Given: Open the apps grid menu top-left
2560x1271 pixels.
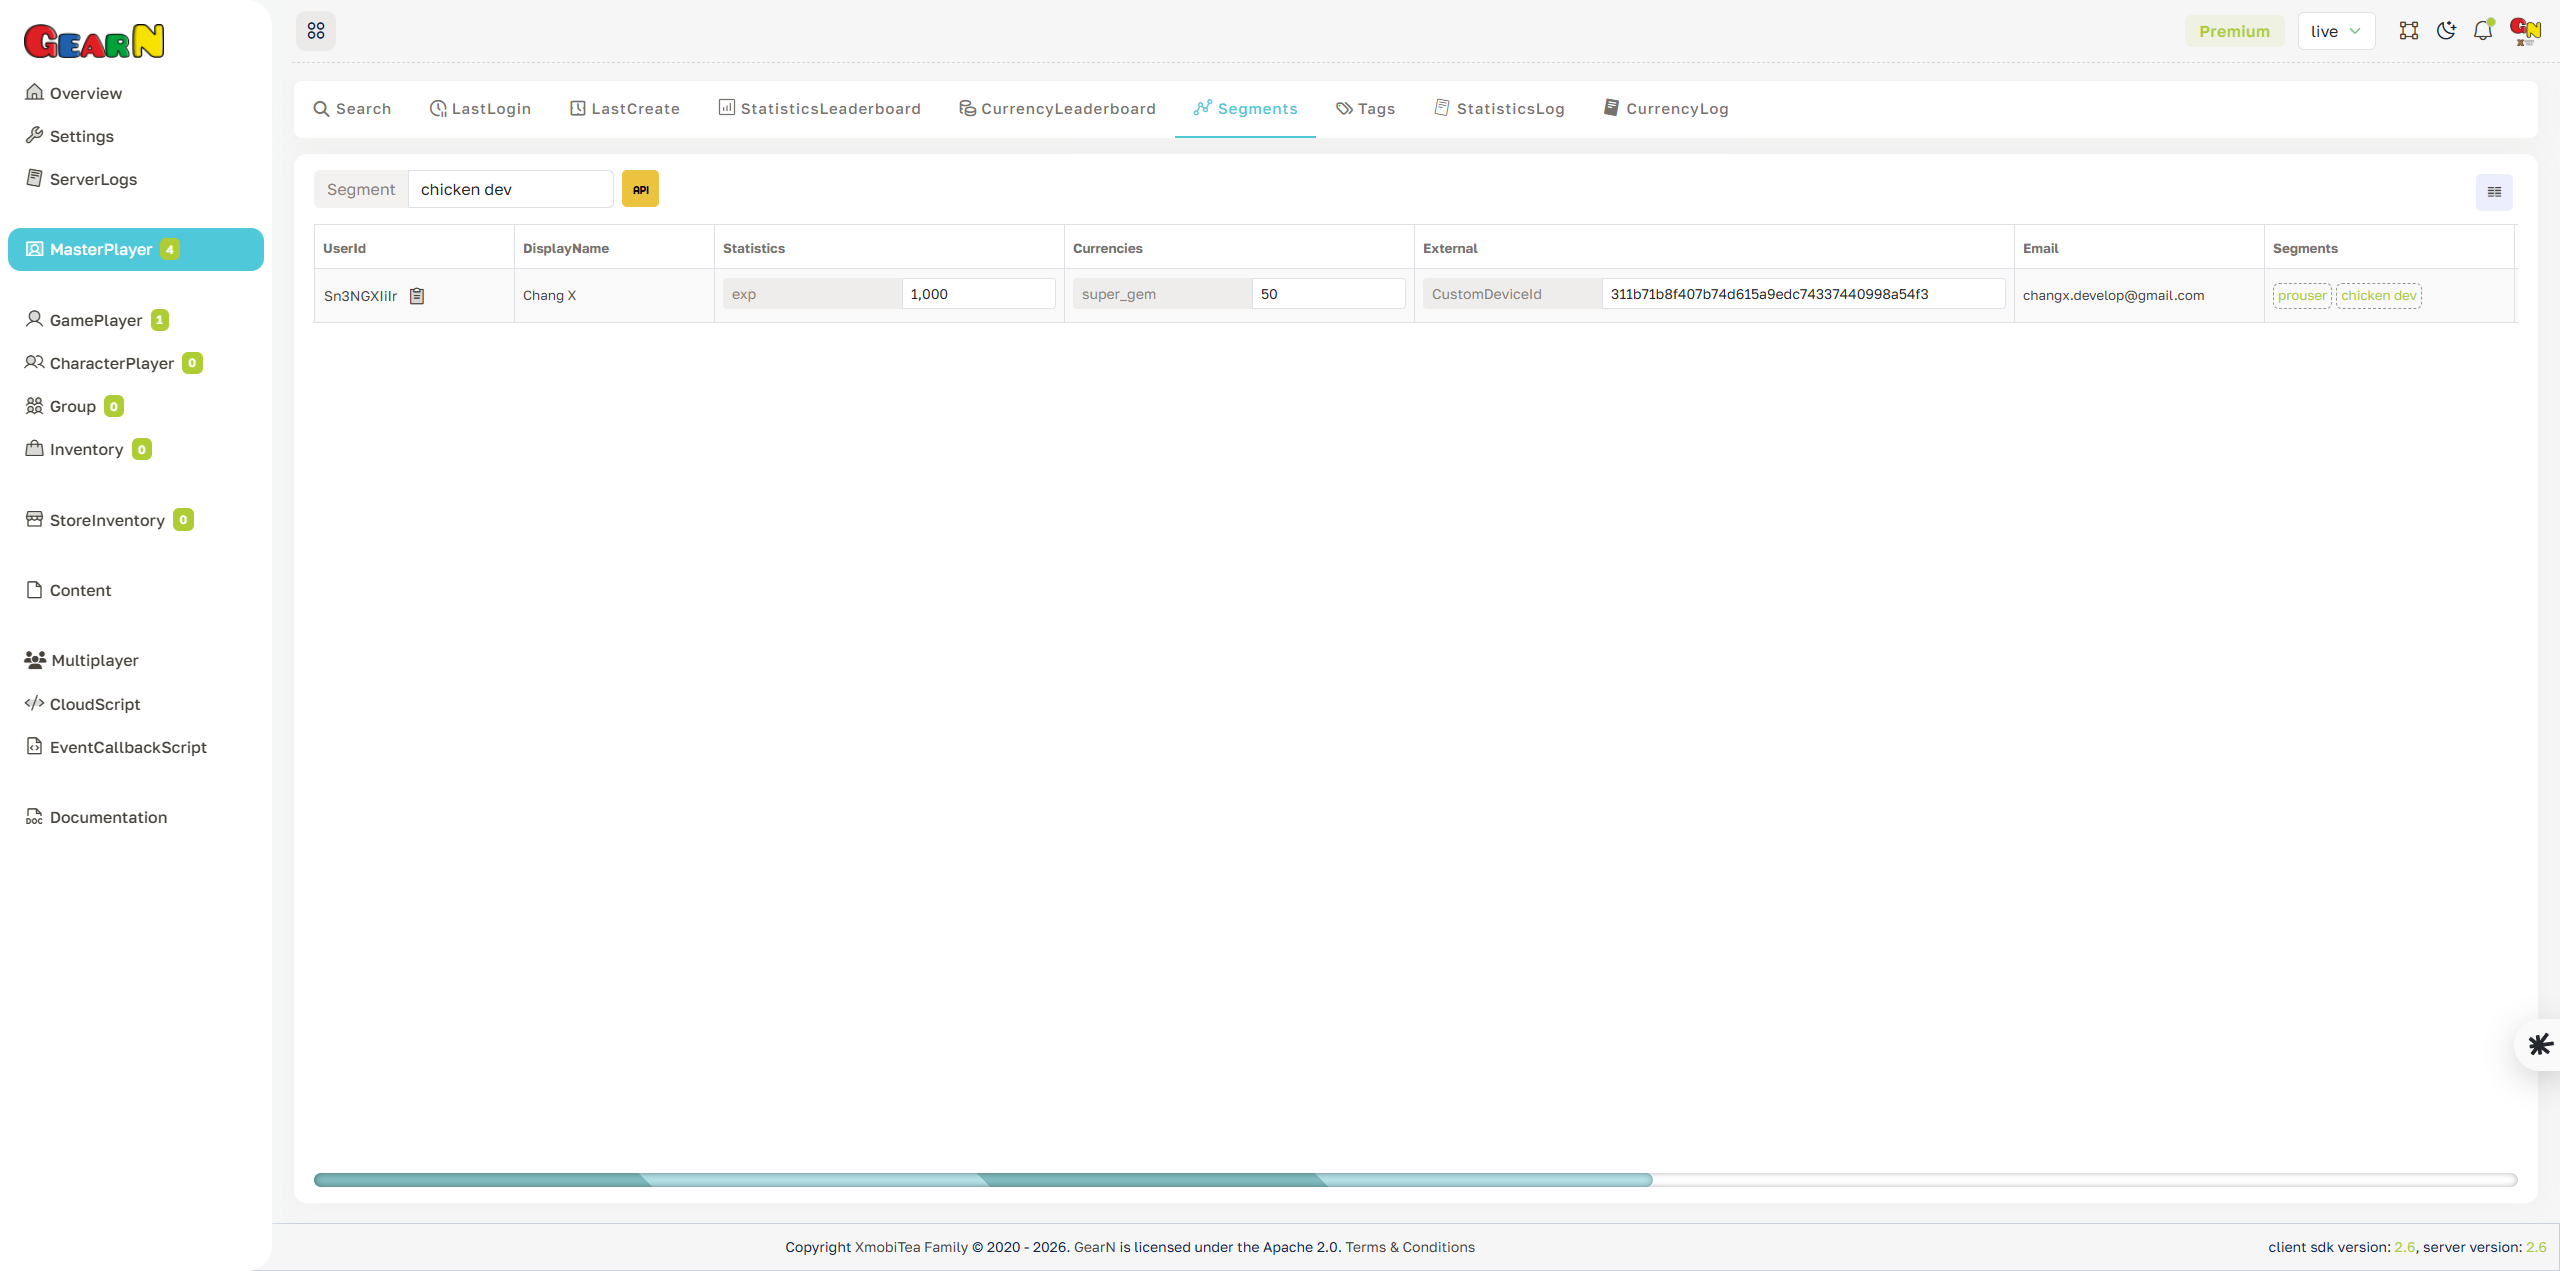Looking at the screenshot, I should click(316, 31).
